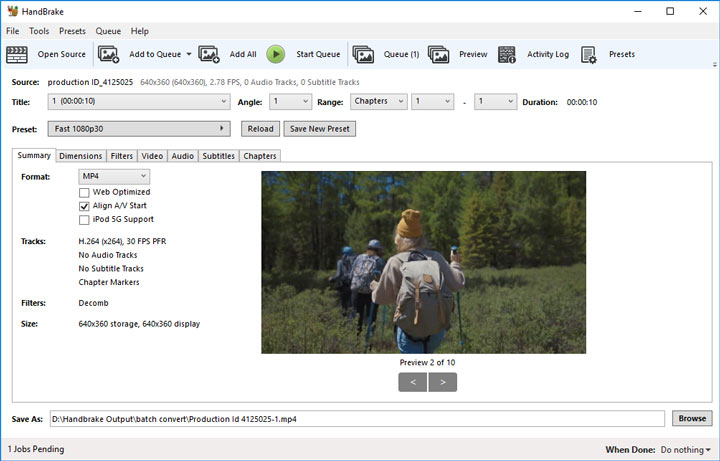Click the Add All icon
The image size is (720, 461).
pos(209,54)
